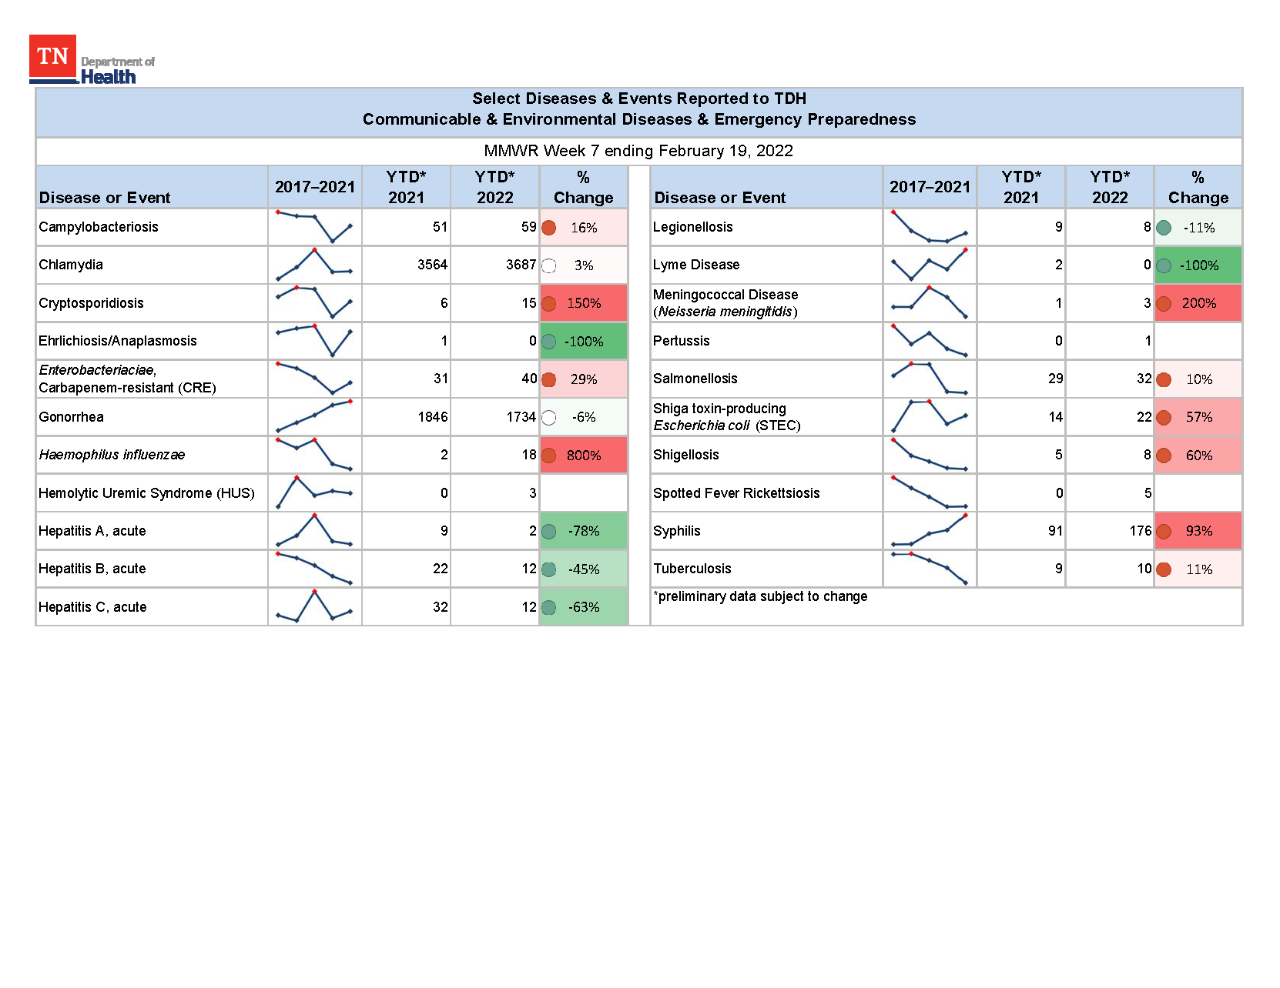The width and height of the screenshot is (1280, 988).
Task: Select the white indicator circle in the Chlamydia row
Action: tap(549, 266)
